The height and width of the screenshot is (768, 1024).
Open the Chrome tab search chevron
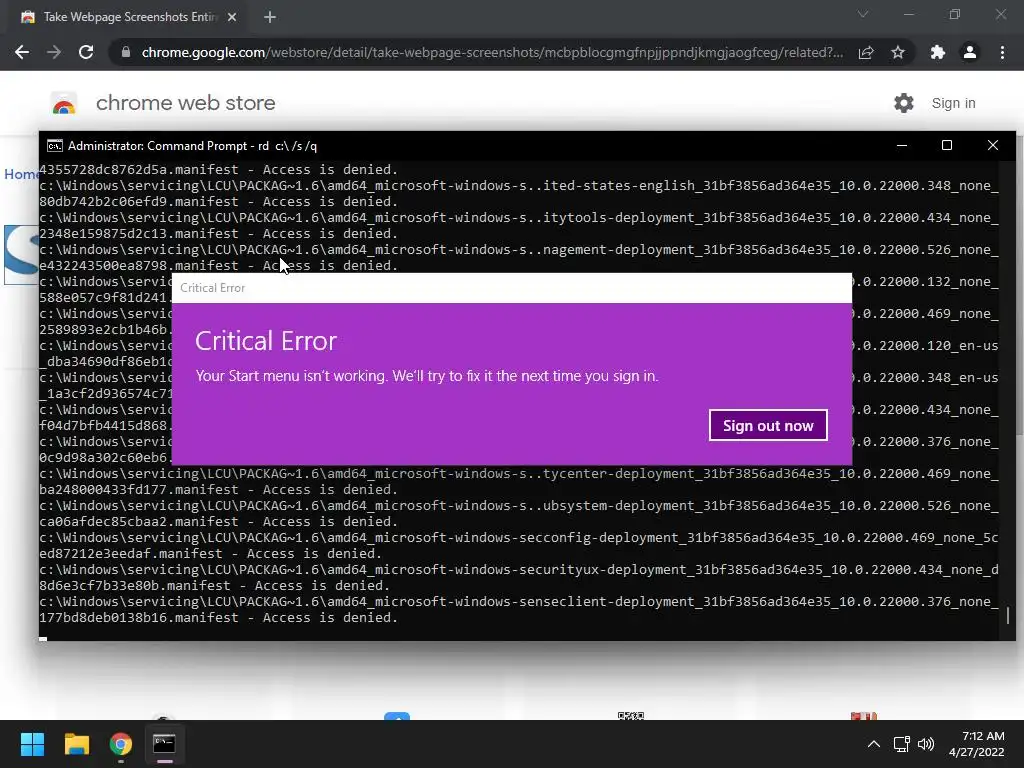(x=863, y=14)
